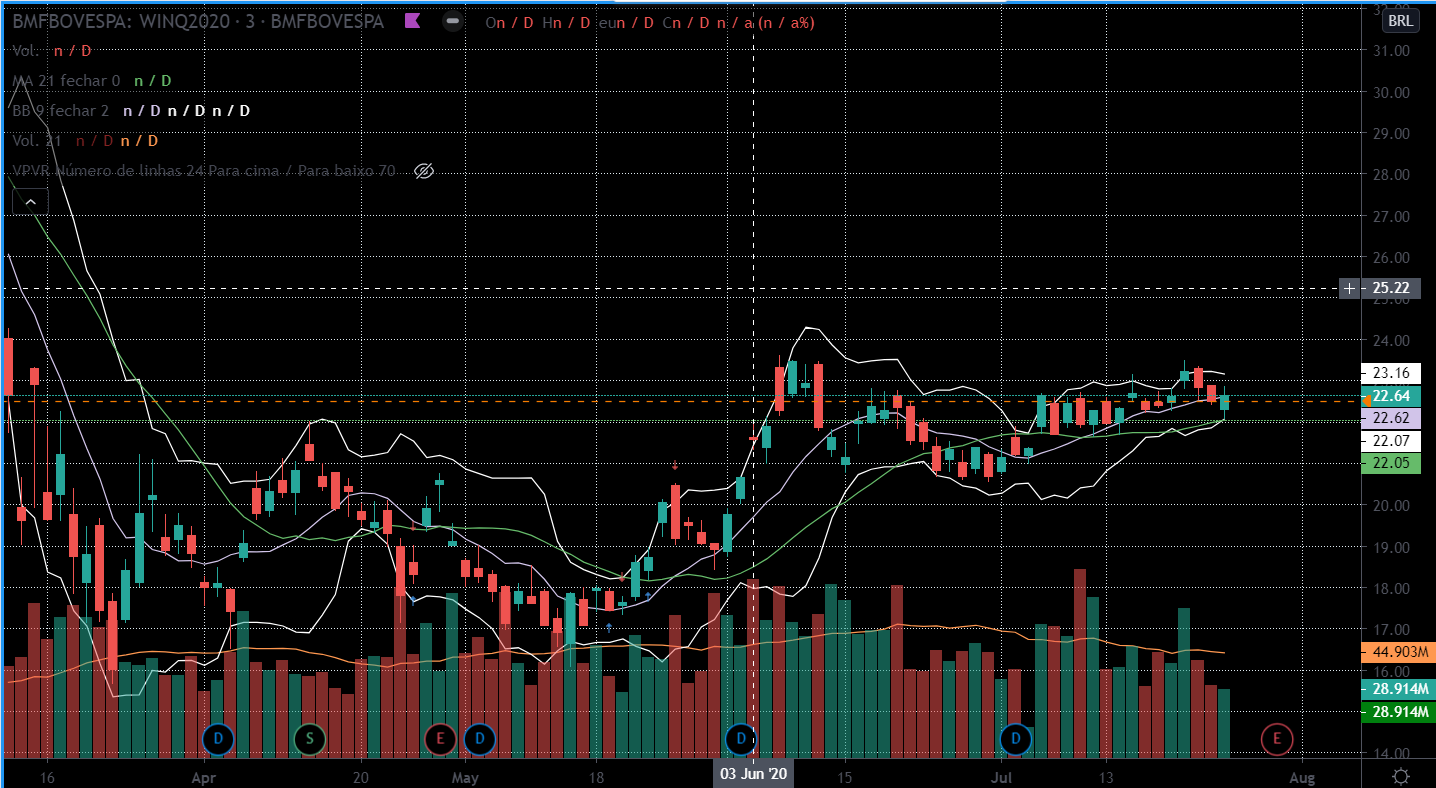Select the BB 9 fechar indicator legend
1436x788 pixels.
(x=60, y=111)
